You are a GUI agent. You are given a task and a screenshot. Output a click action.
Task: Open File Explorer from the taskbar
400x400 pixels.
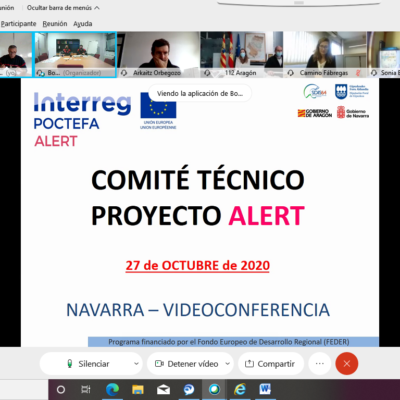point(138,389)
